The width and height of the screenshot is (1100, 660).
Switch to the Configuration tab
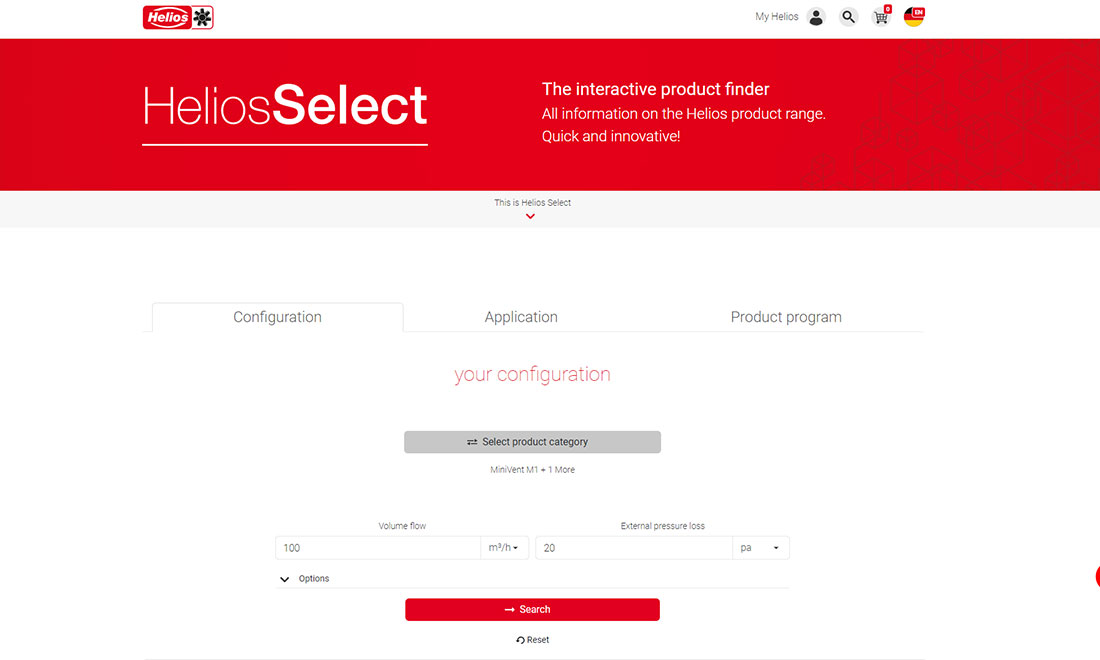tap(277, 317)
